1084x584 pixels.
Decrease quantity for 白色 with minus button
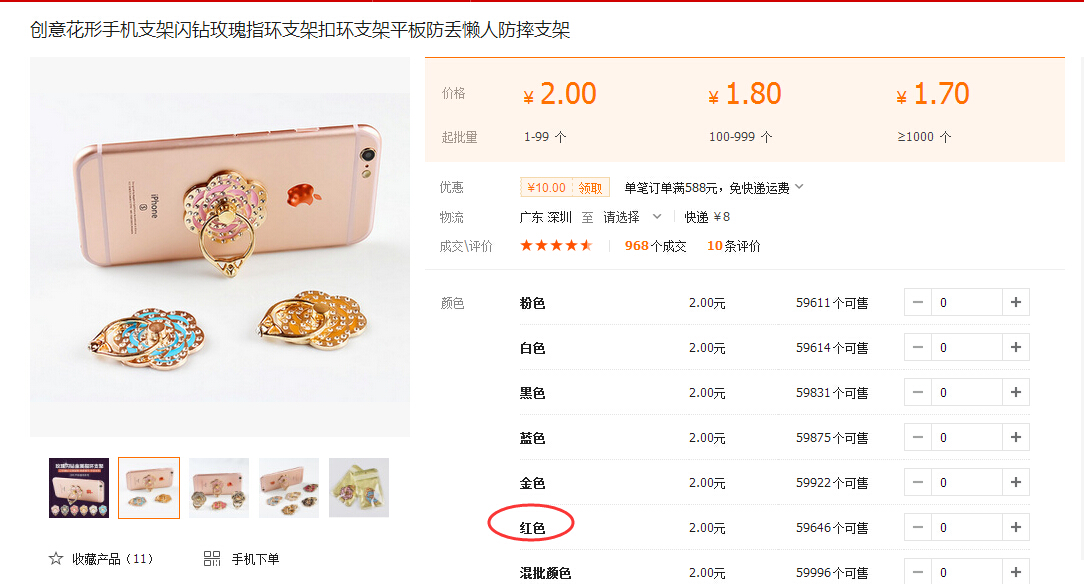tap(918, 347)
